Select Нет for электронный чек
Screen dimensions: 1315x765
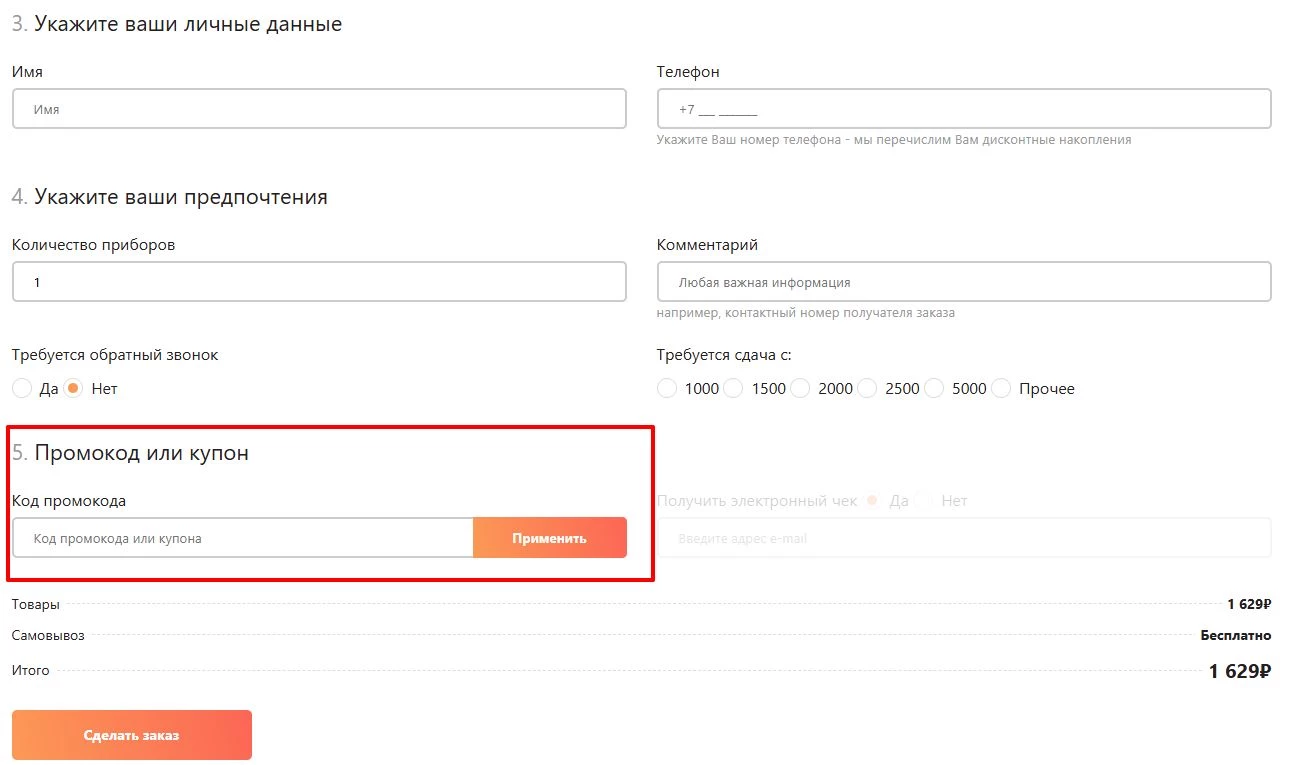925,501
